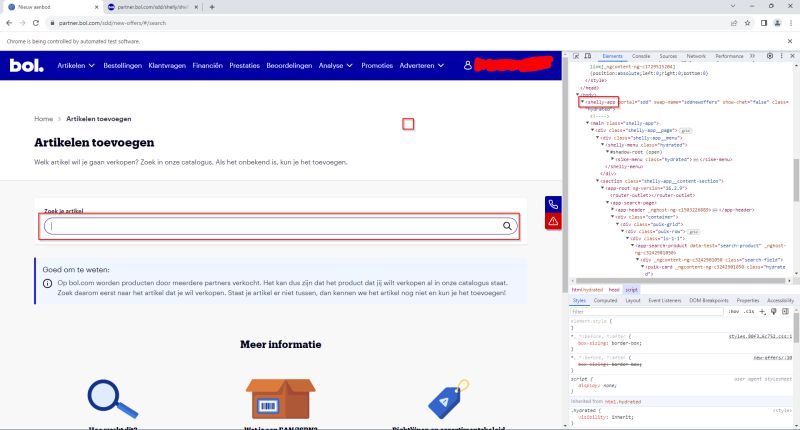Switch to the DevTools Network tab
800x430 pixels.
pos(696,56)
